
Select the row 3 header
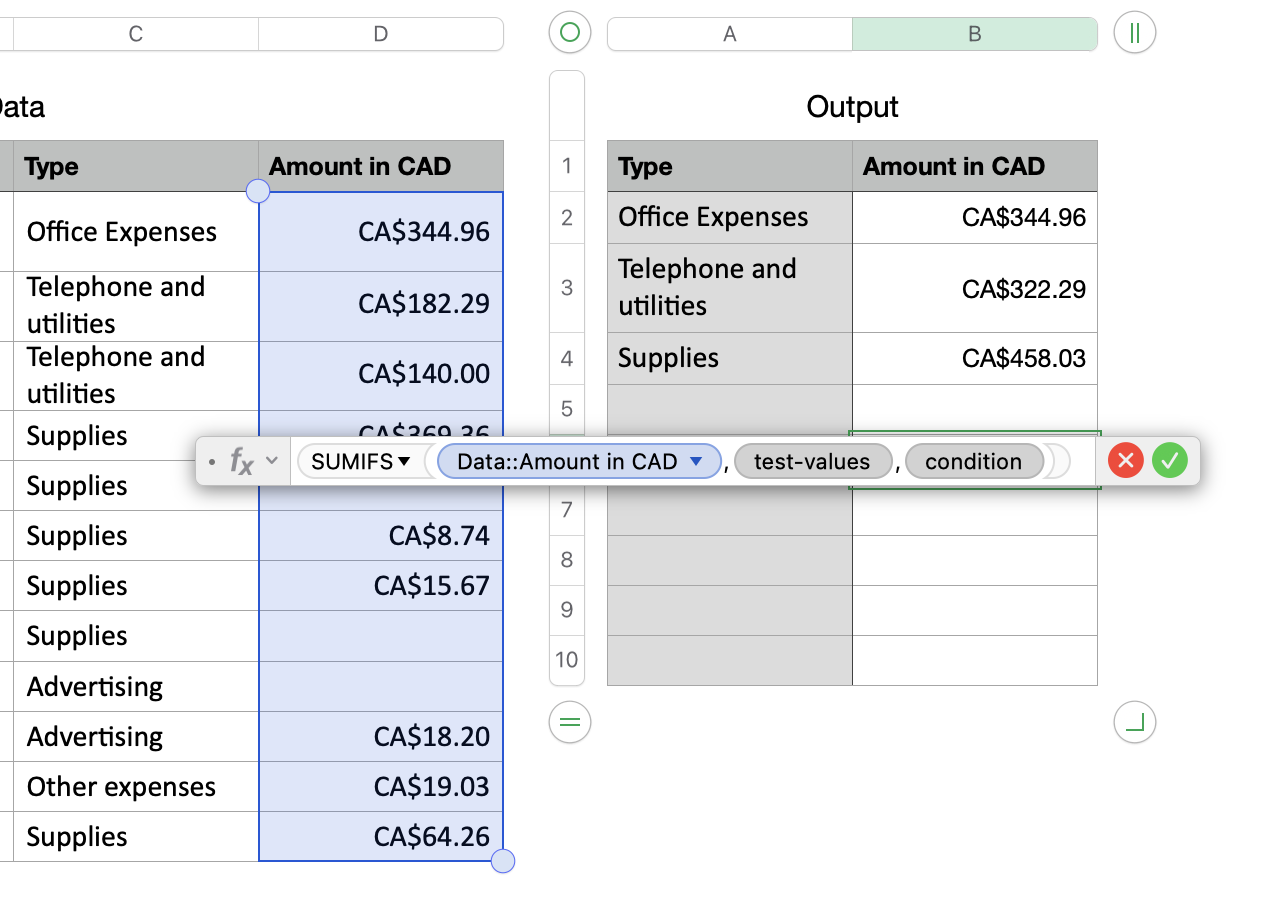coord(567,288)
